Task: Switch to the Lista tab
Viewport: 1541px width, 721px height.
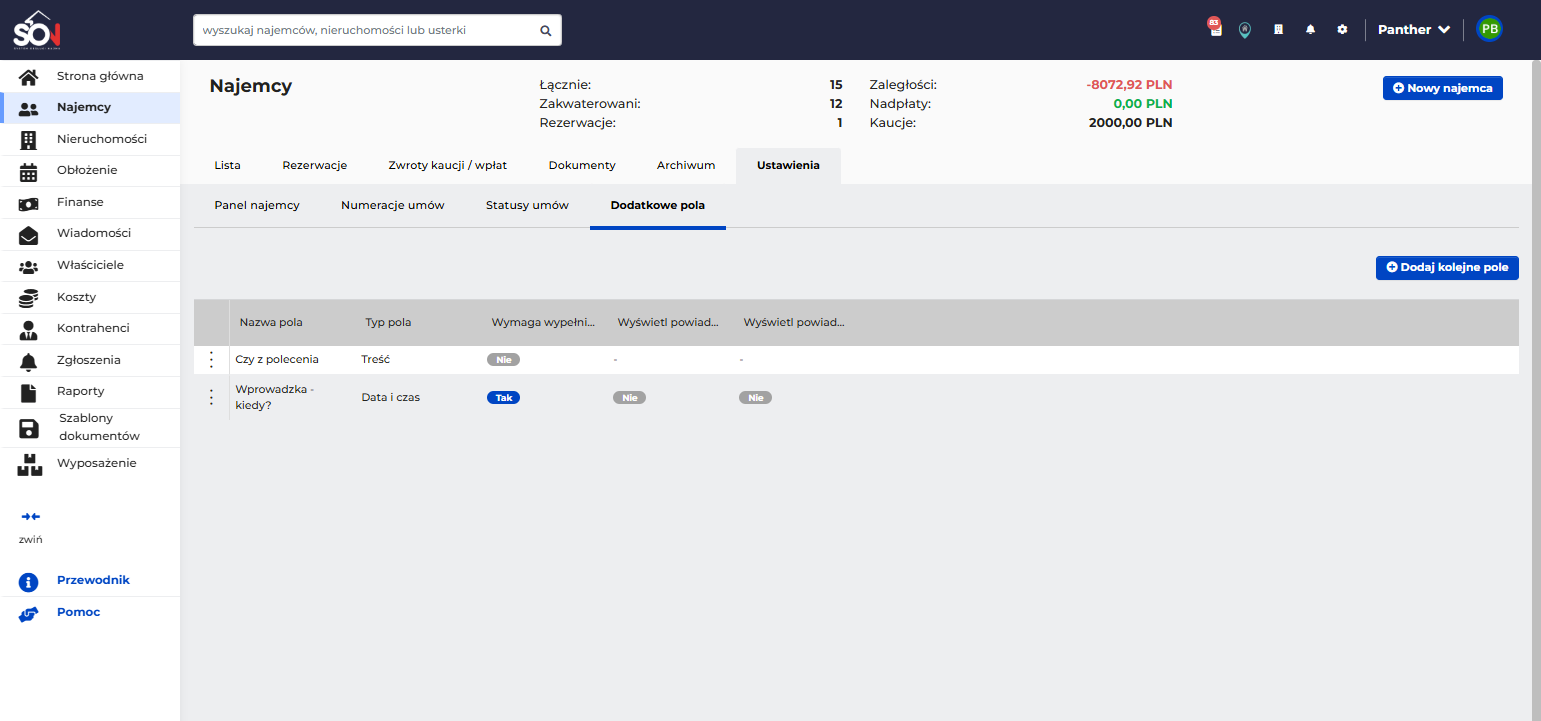Action: (x=228, y=165)
